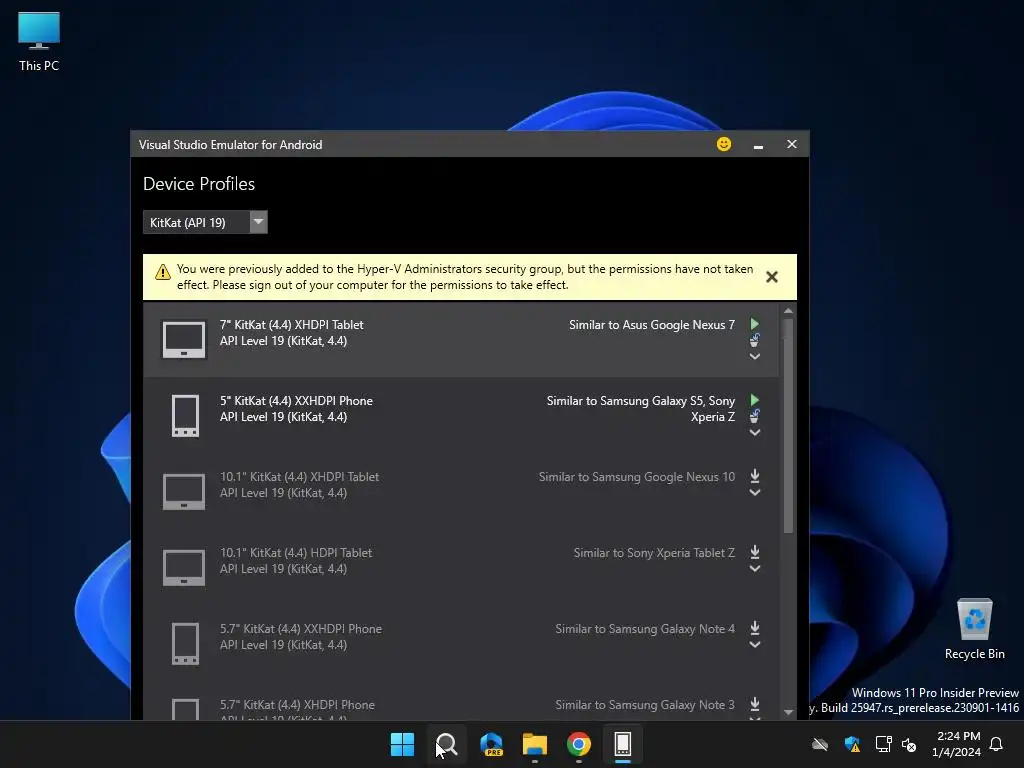Click "Similar to Samsung Galaxy Note 4" text

pyautogui.click(x=645, y=629)
